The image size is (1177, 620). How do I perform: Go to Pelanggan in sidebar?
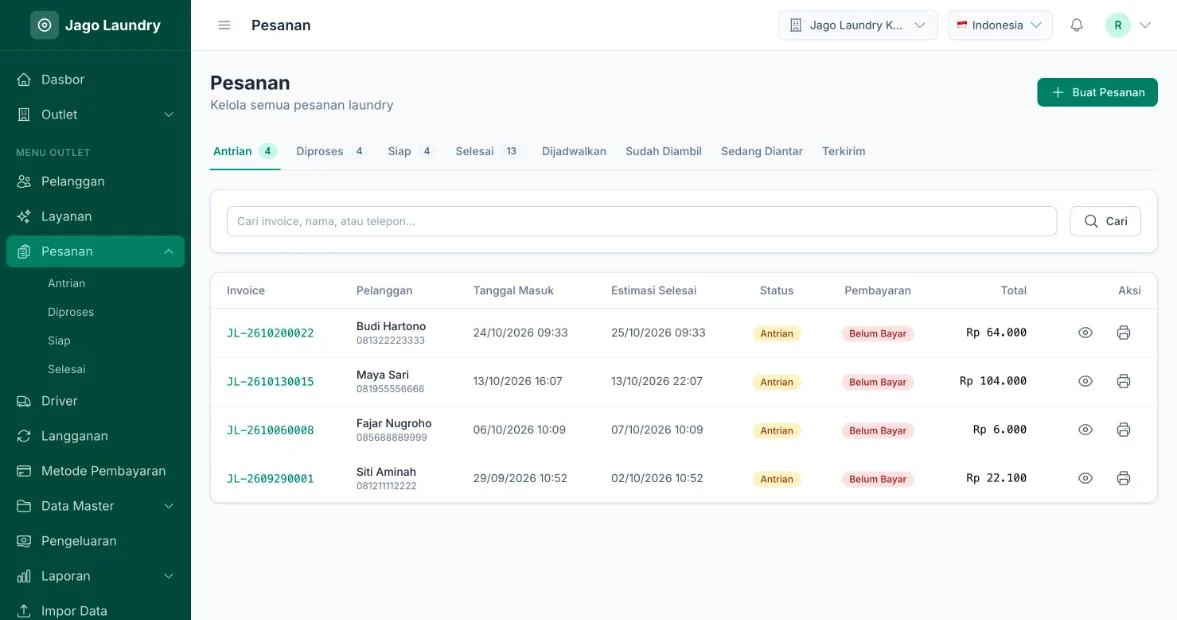pyautogui.click(x=95, y=182)
